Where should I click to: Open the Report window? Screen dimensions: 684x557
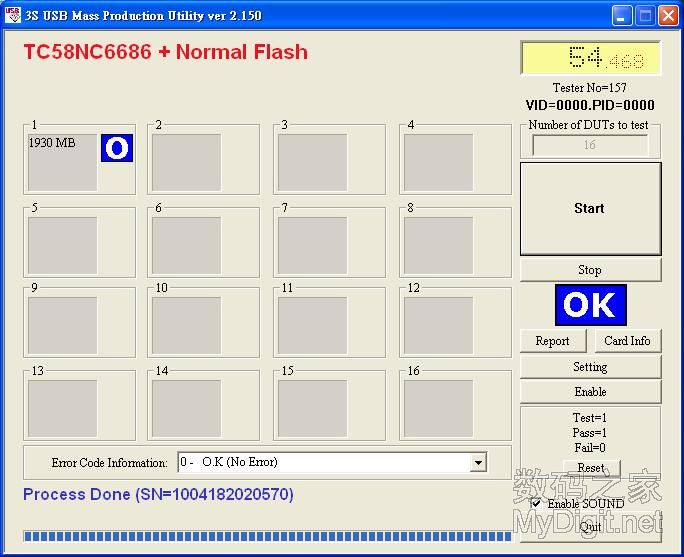tap(553, 341)
